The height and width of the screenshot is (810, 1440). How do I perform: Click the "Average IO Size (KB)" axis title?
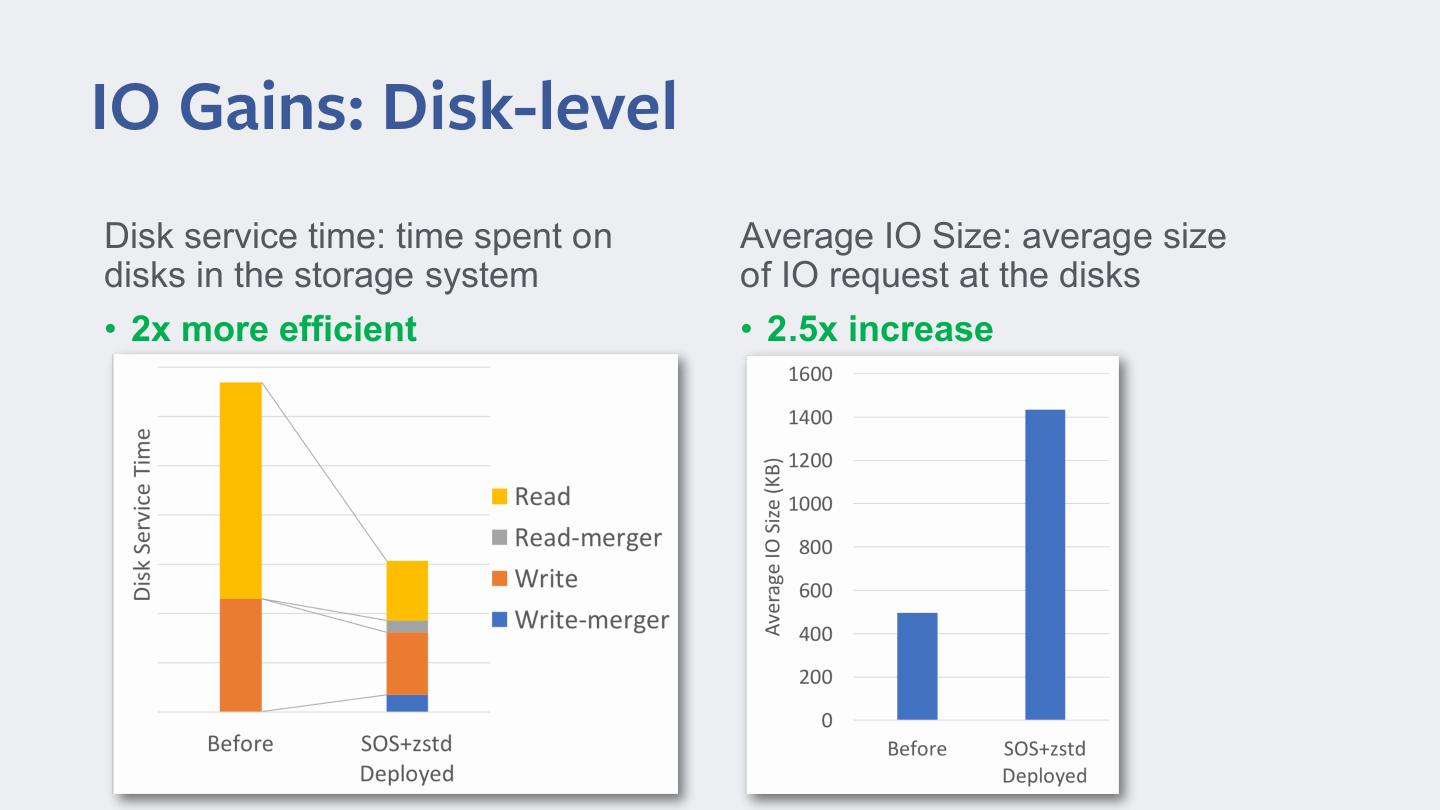click(x=773, y=547)
